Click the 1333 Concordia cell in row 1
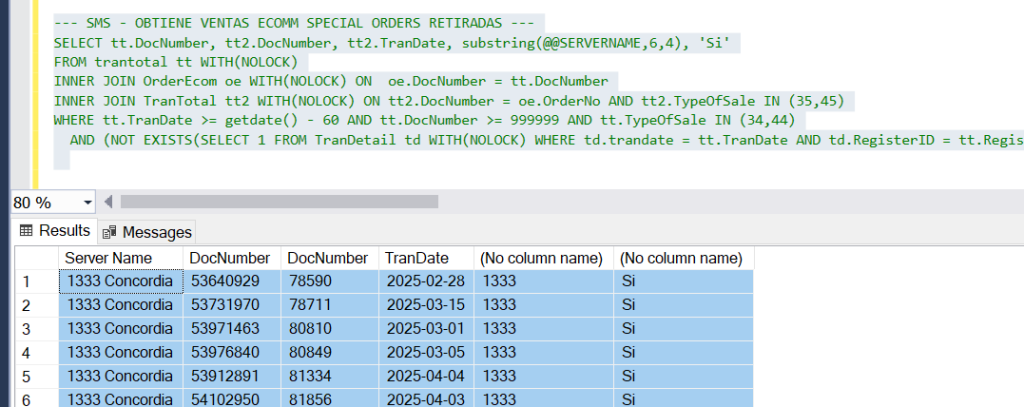The image size is (1024, 407). pyautogui.click(x=121, y=282)
